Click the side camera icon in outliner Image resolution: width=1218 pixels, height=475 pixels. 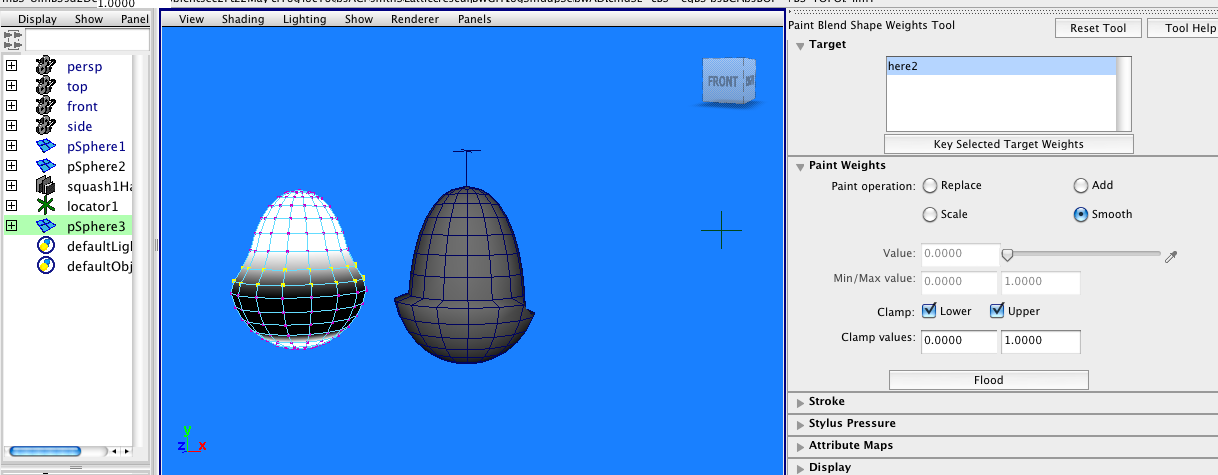(45, 126)
